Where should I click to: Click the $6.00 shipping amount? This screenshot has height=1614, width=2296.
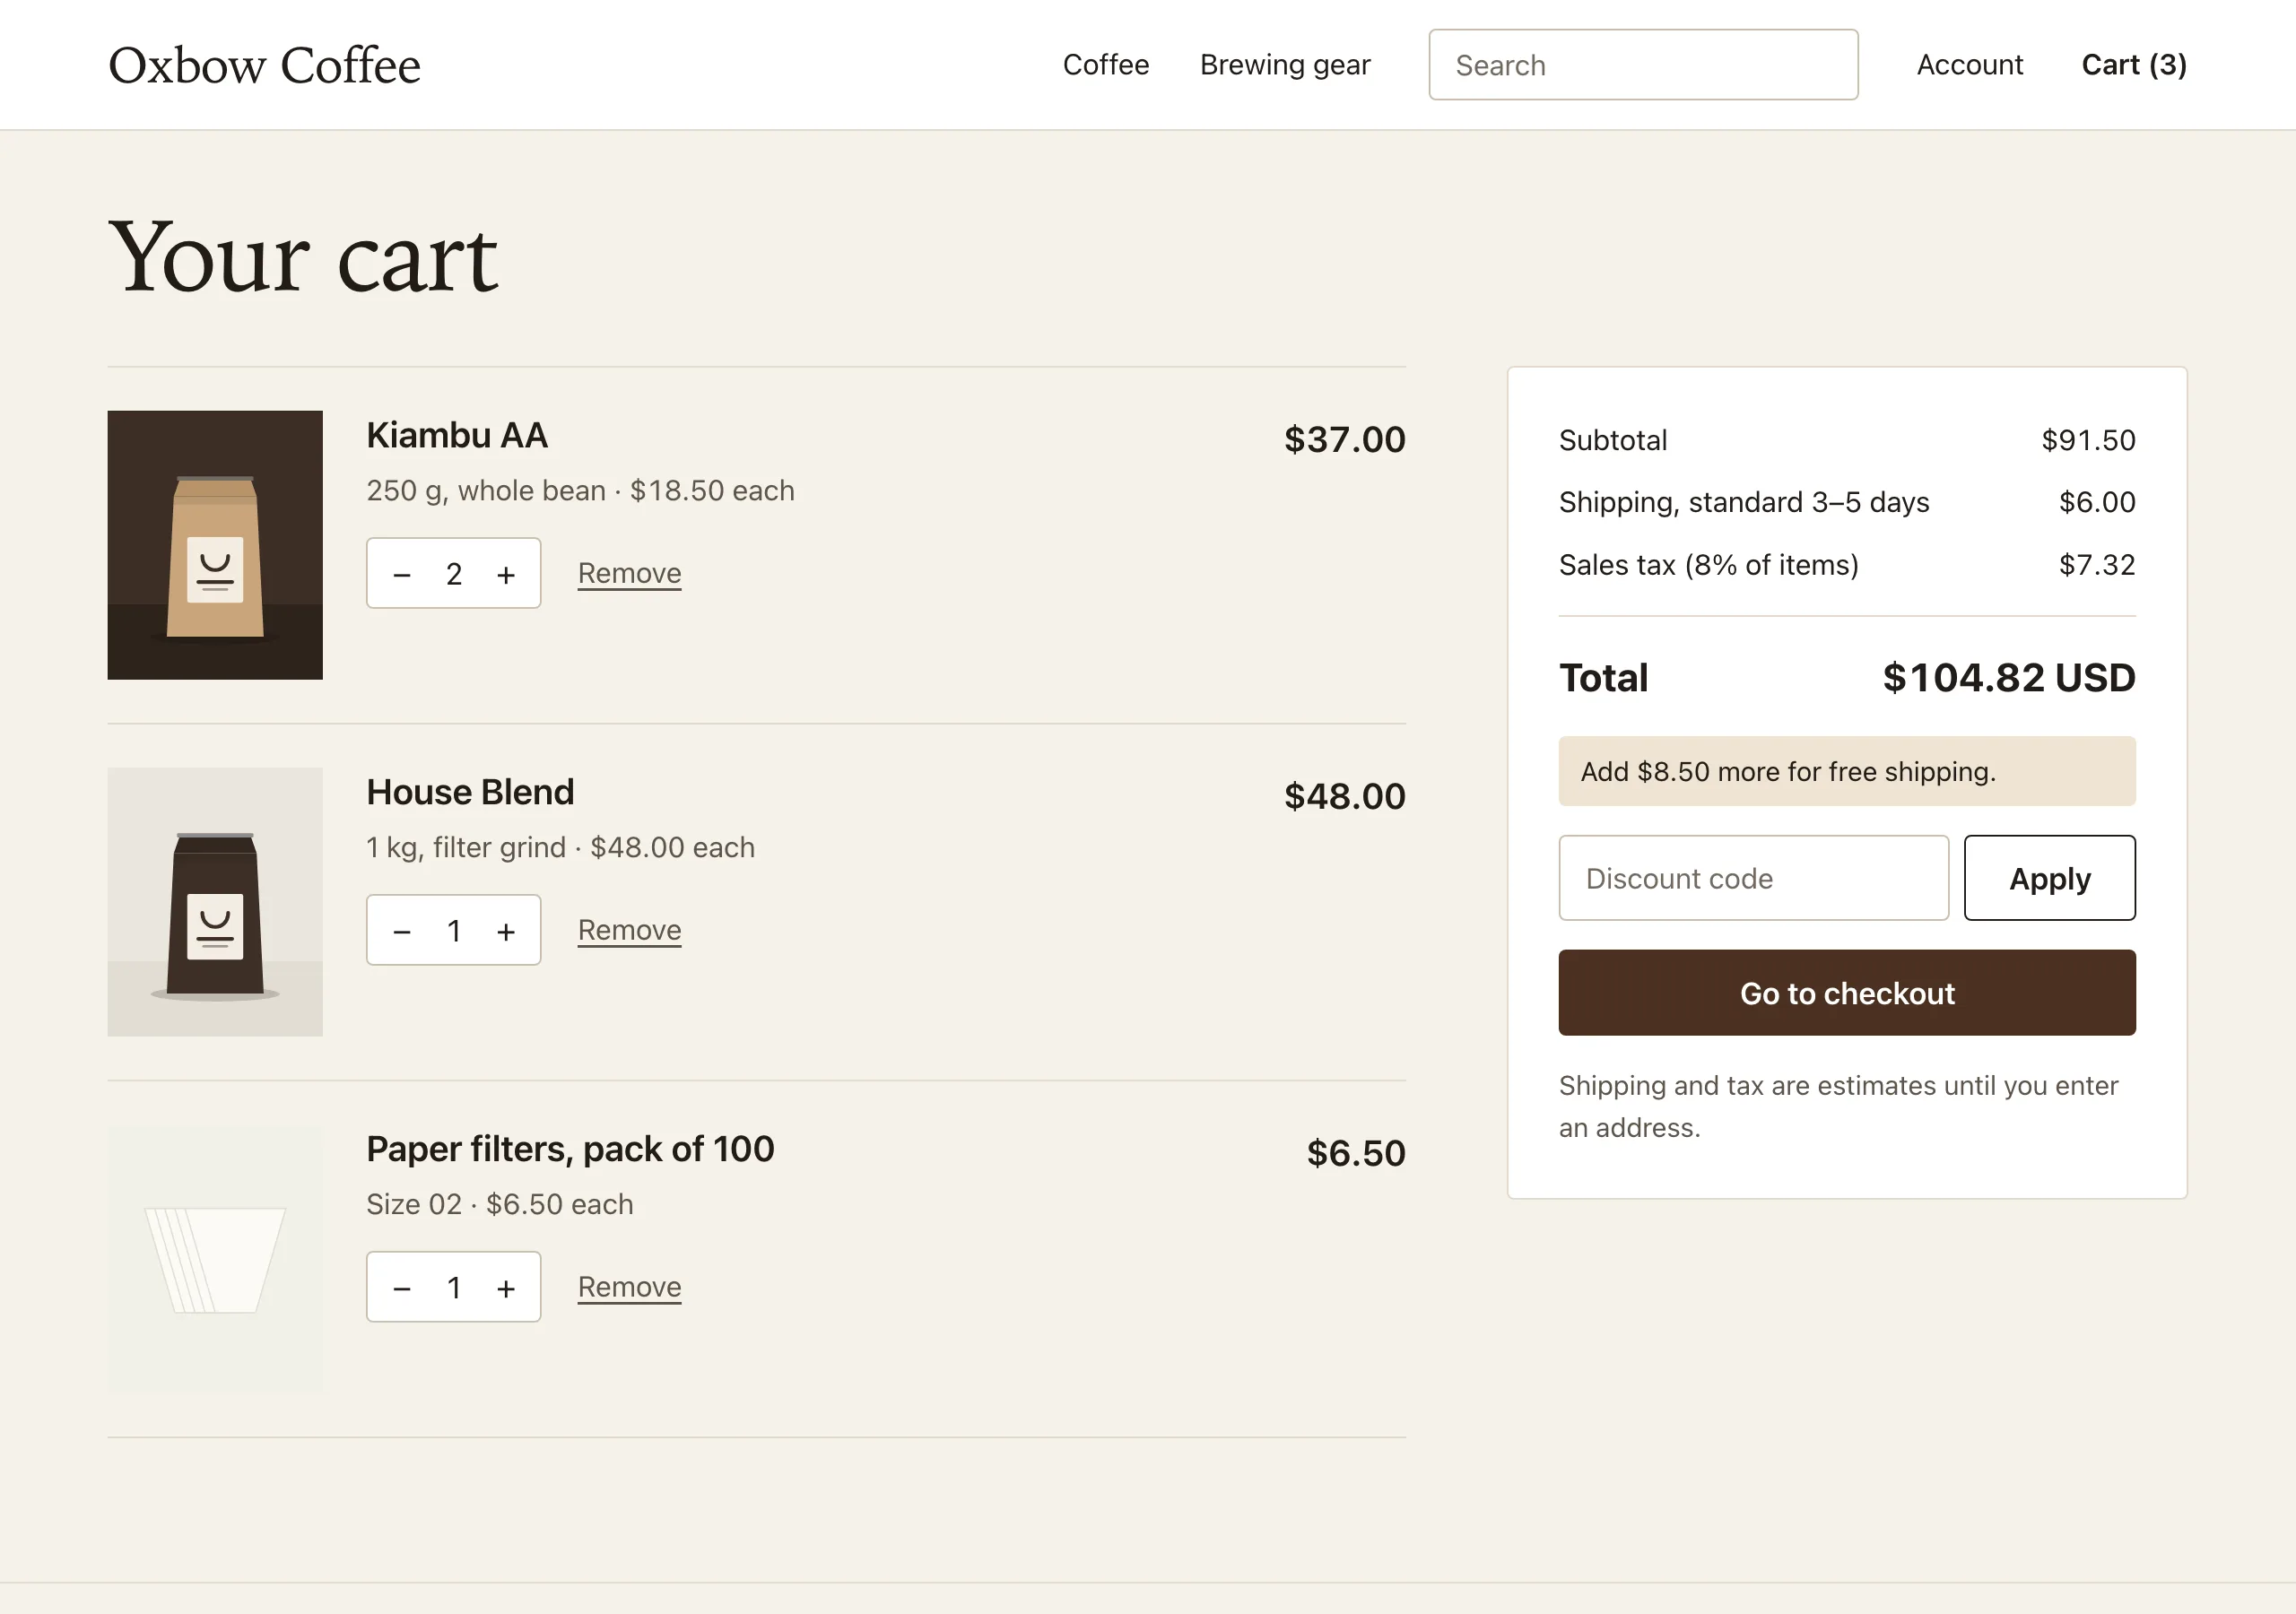tap(2097, 502)
